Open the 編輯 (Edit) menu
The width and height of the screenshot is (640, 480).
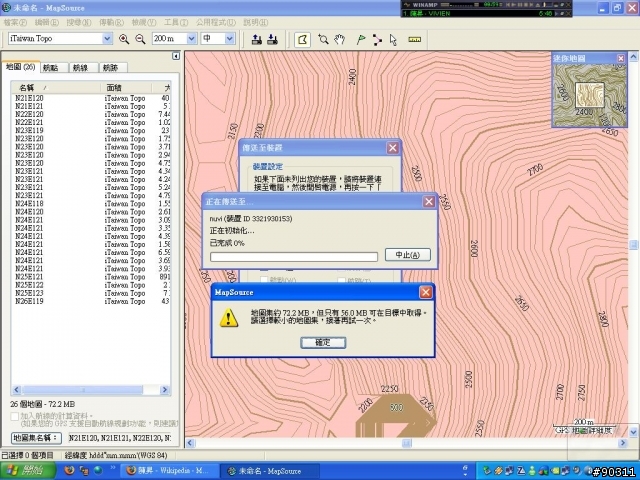click(x=47, y=22)
